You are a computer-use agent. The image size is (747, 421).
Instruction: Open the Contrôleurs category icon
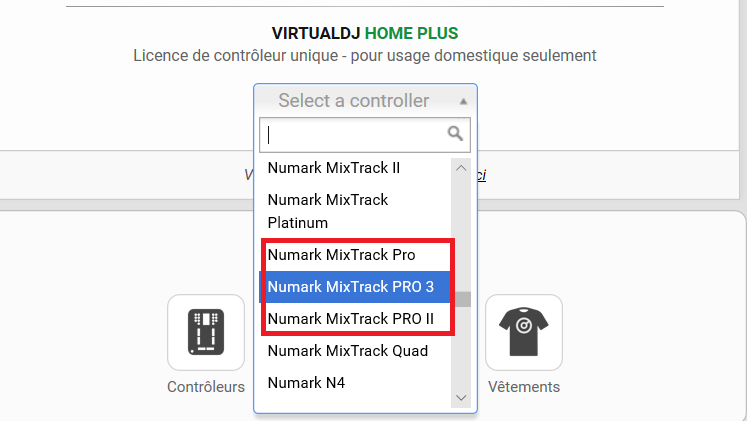coord(206,332)
